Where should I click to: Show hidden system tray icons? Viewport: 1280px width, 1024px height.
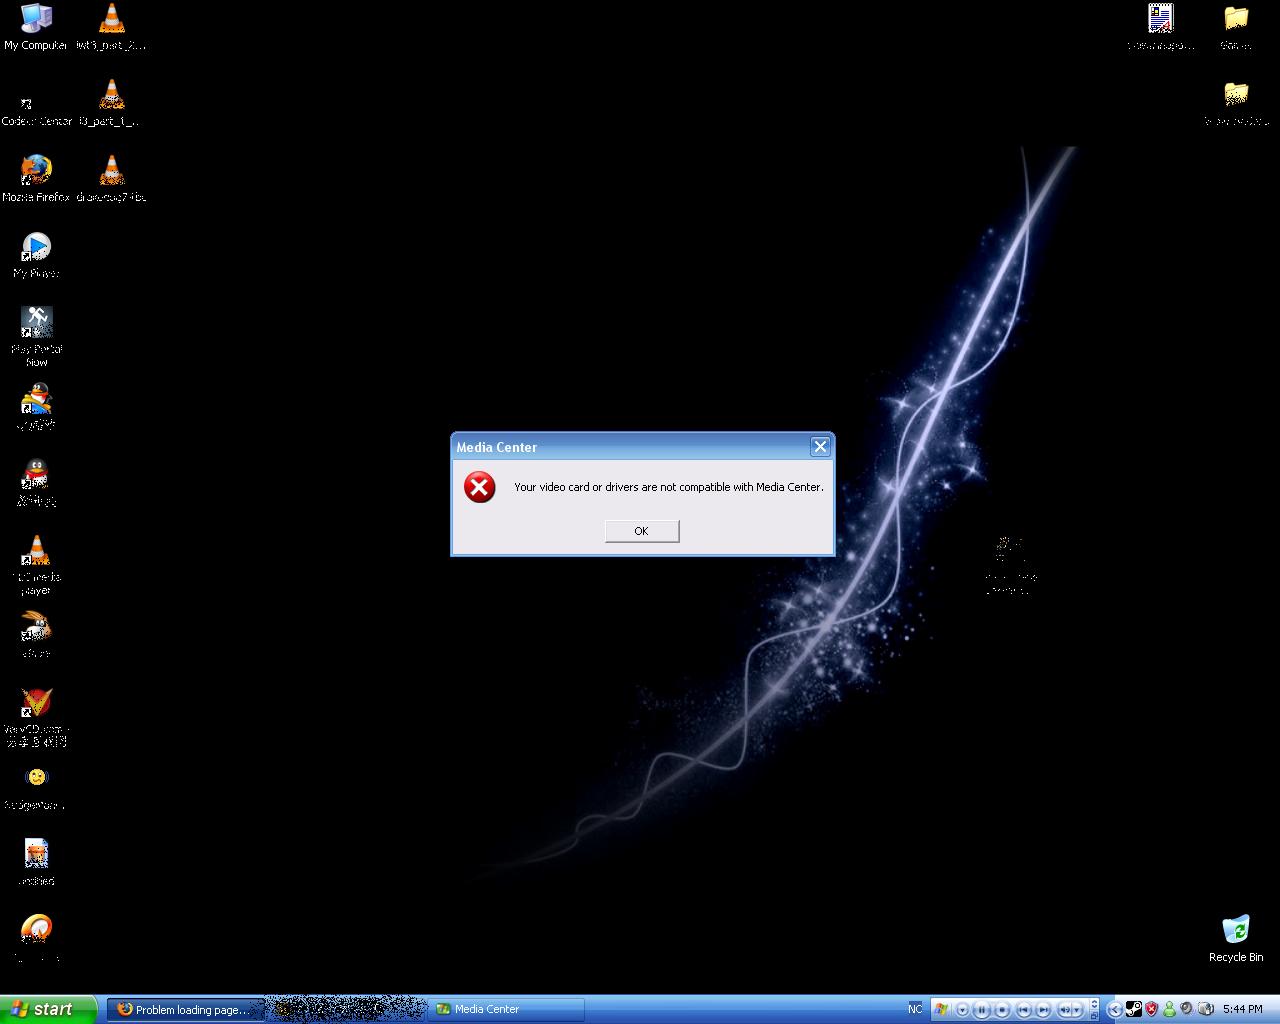point(1115,1010)
